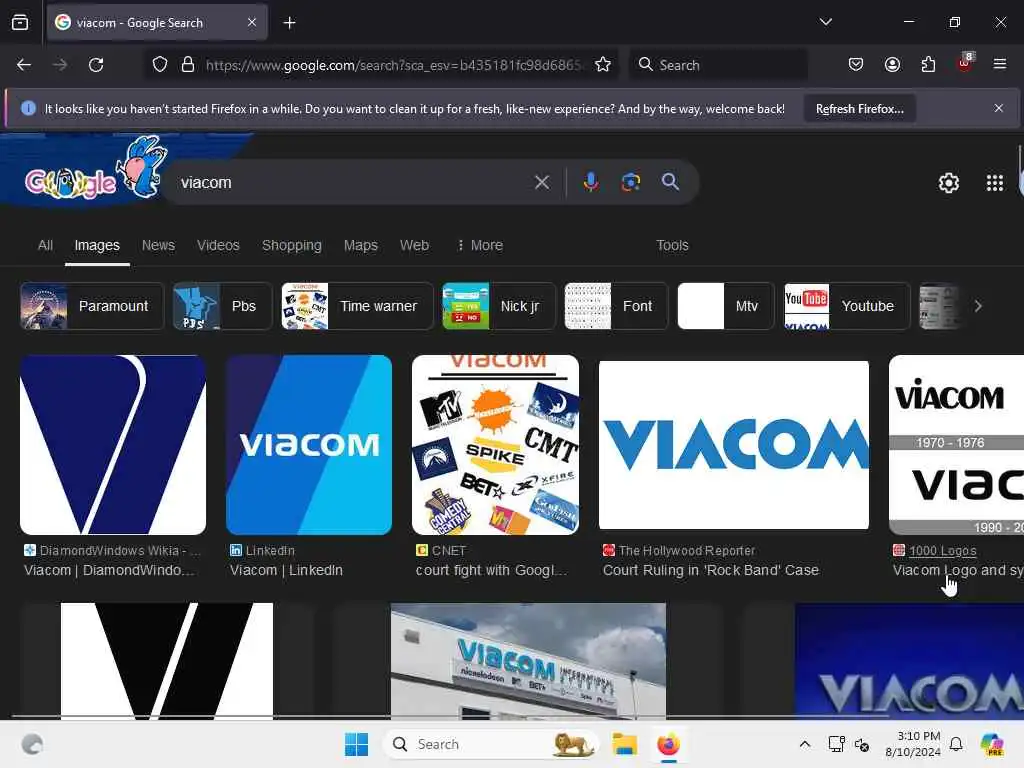
Task: Show more suggestion chips with the arrow
Action: coord(978,306)
